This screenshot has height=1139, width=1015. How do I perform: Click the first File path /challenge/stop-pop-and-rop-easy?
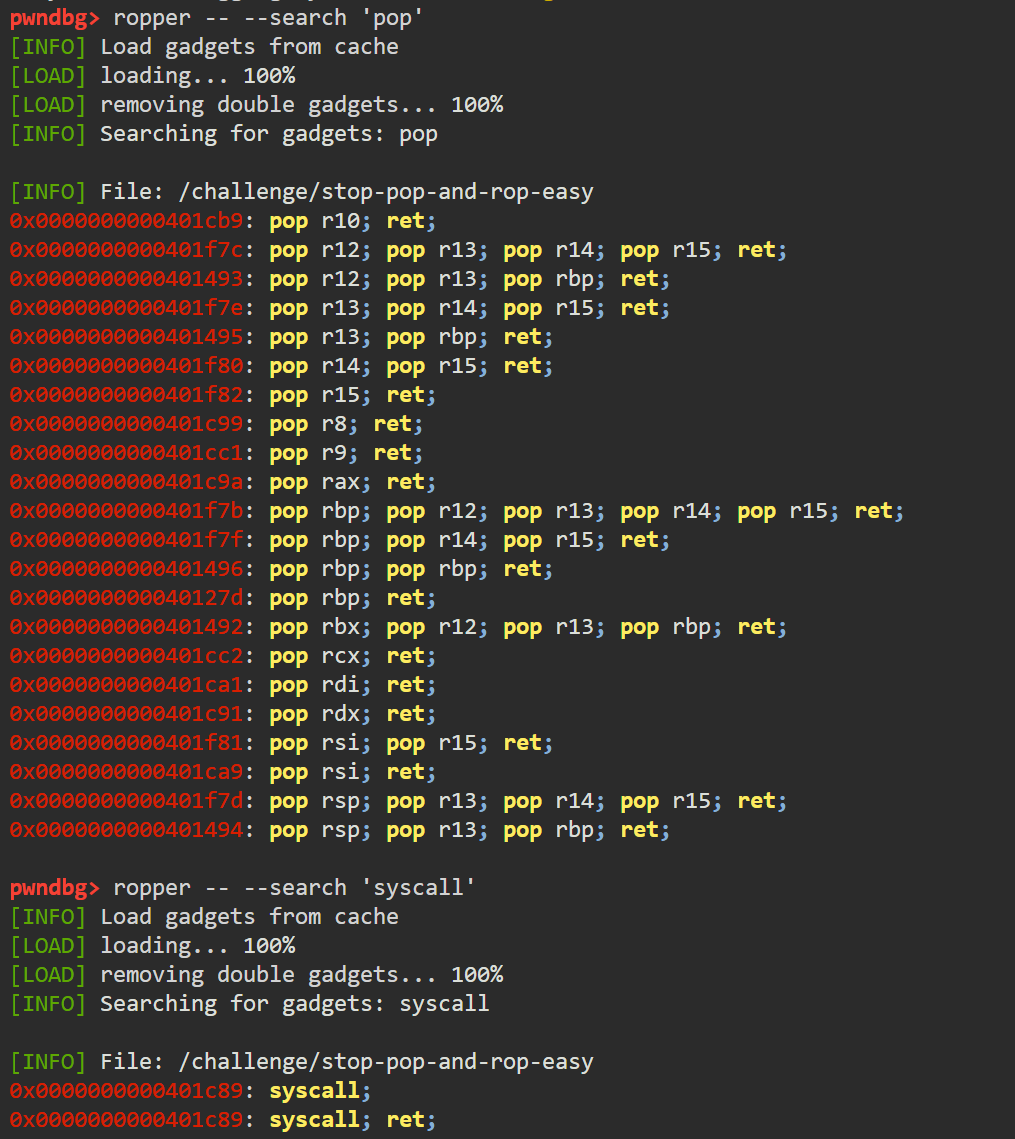tap(386, 192)
